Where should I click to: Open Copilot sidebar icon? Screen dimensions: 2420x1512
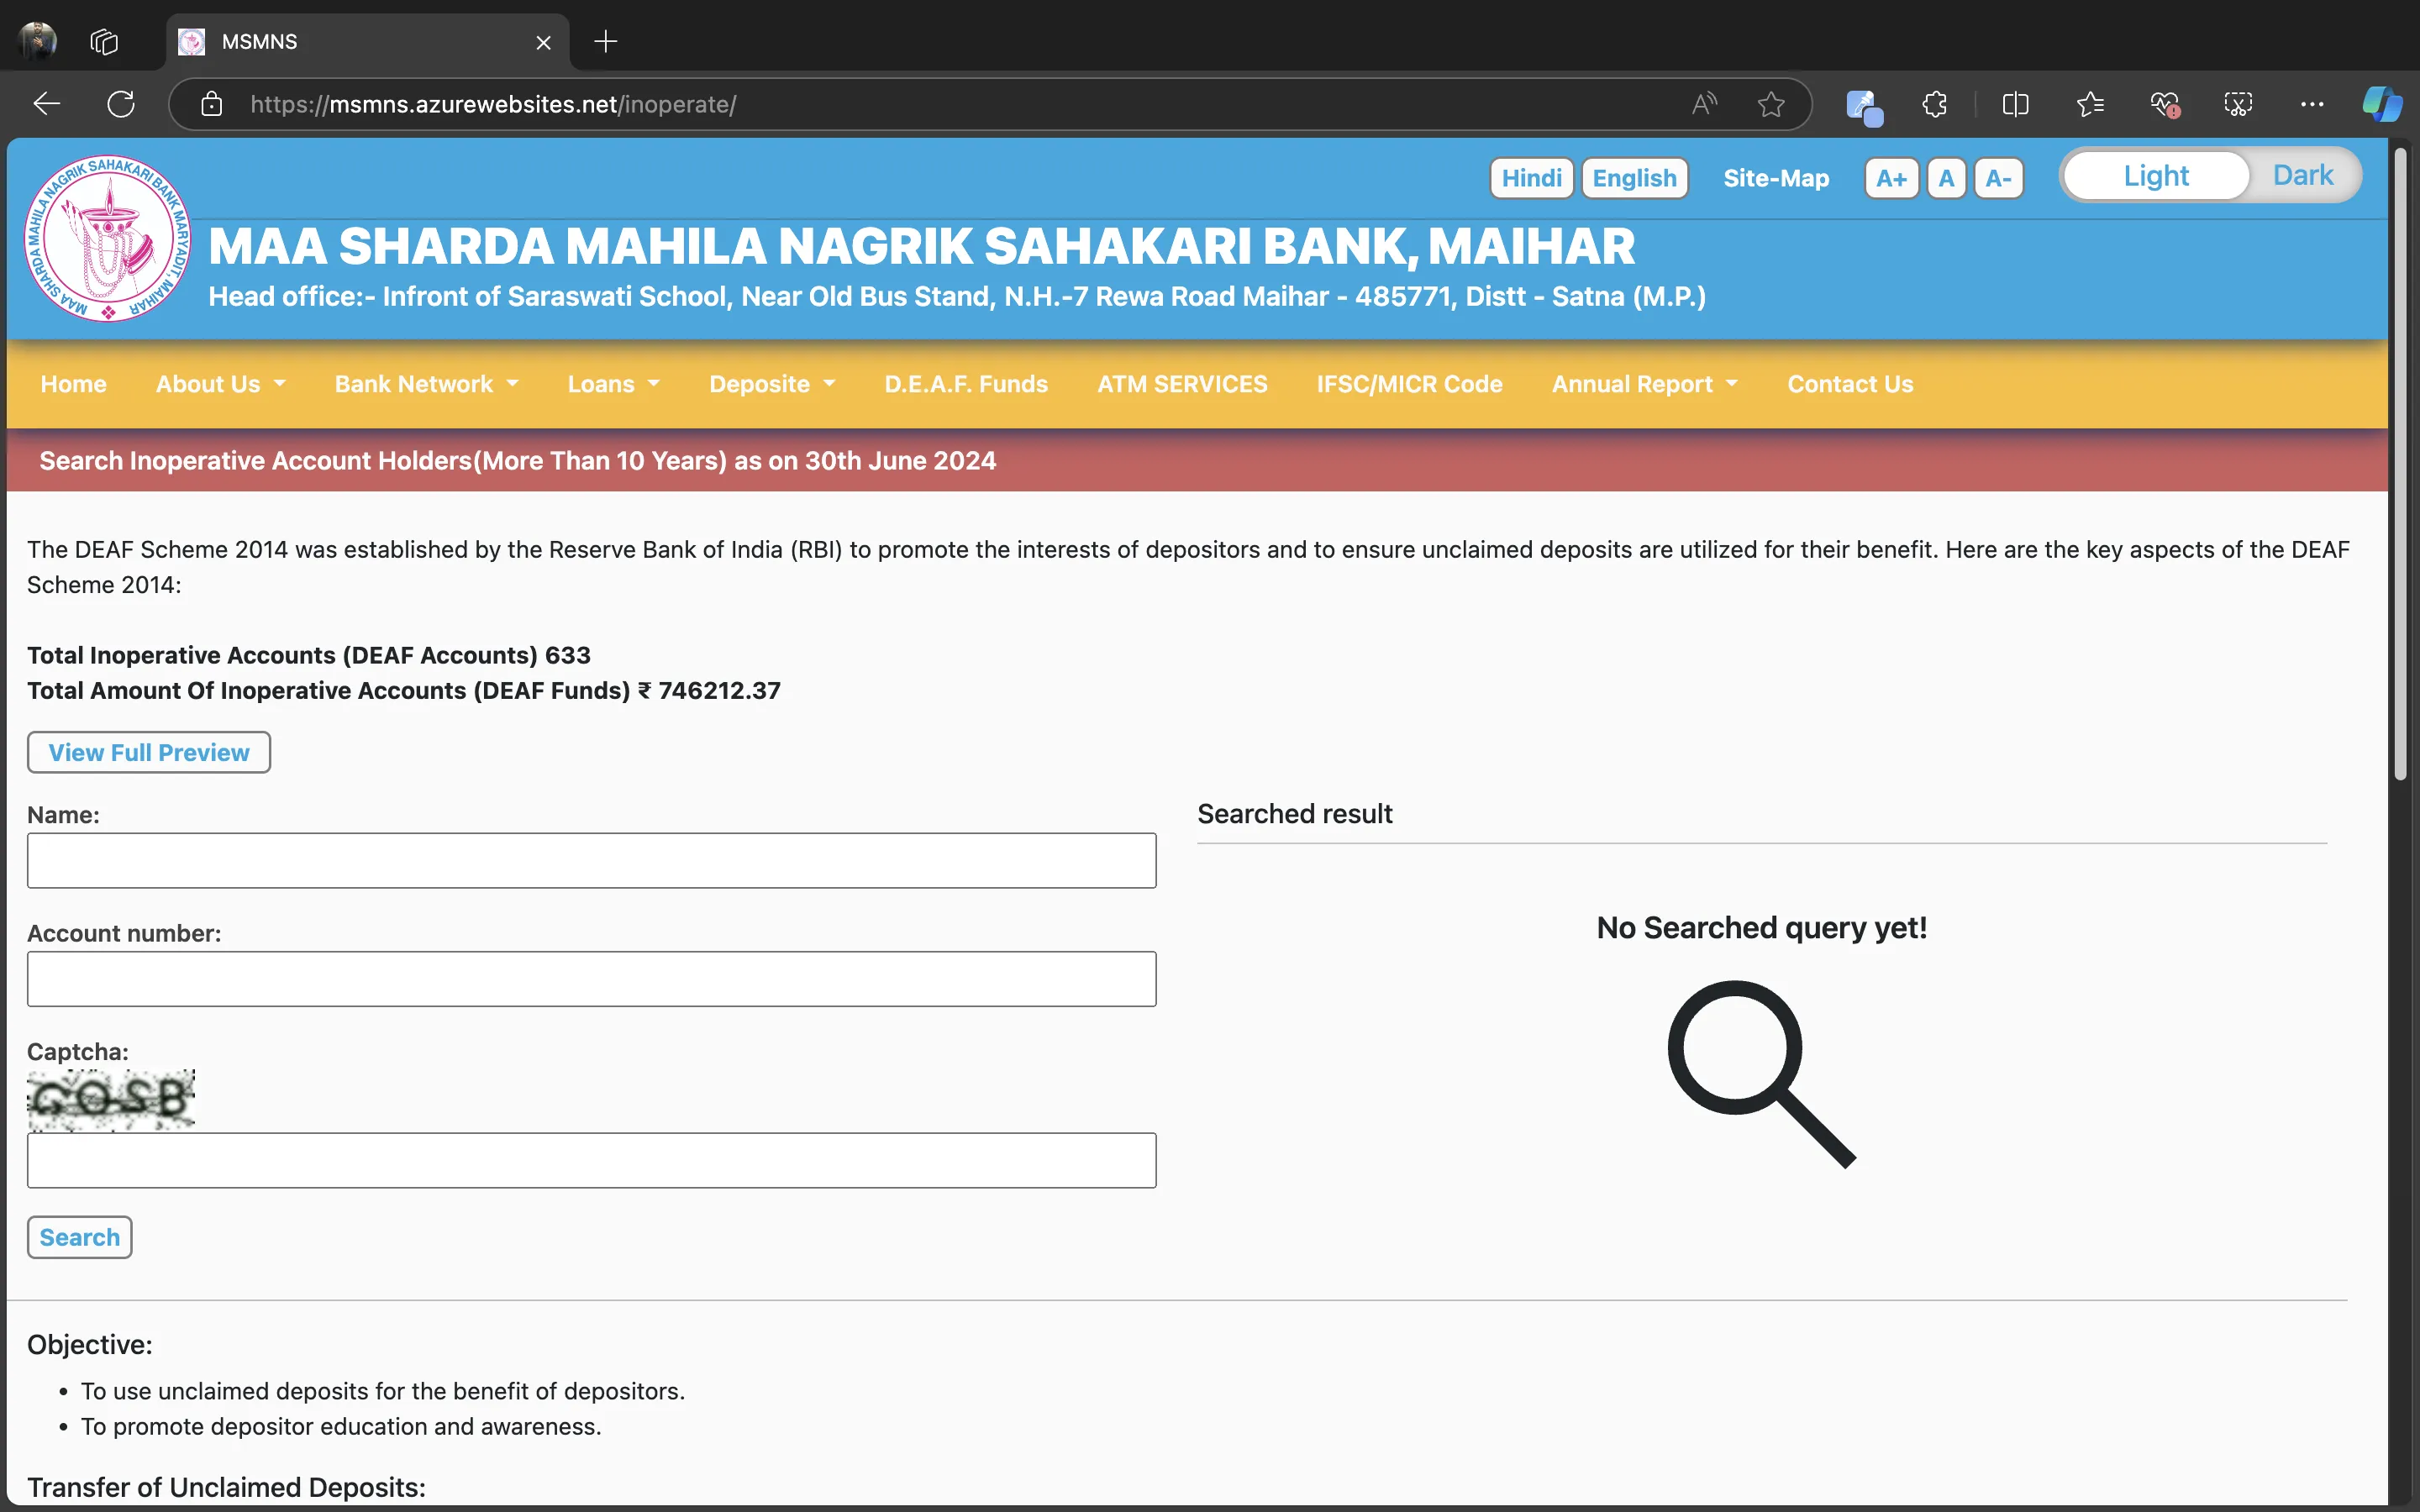click(2382, 104)
